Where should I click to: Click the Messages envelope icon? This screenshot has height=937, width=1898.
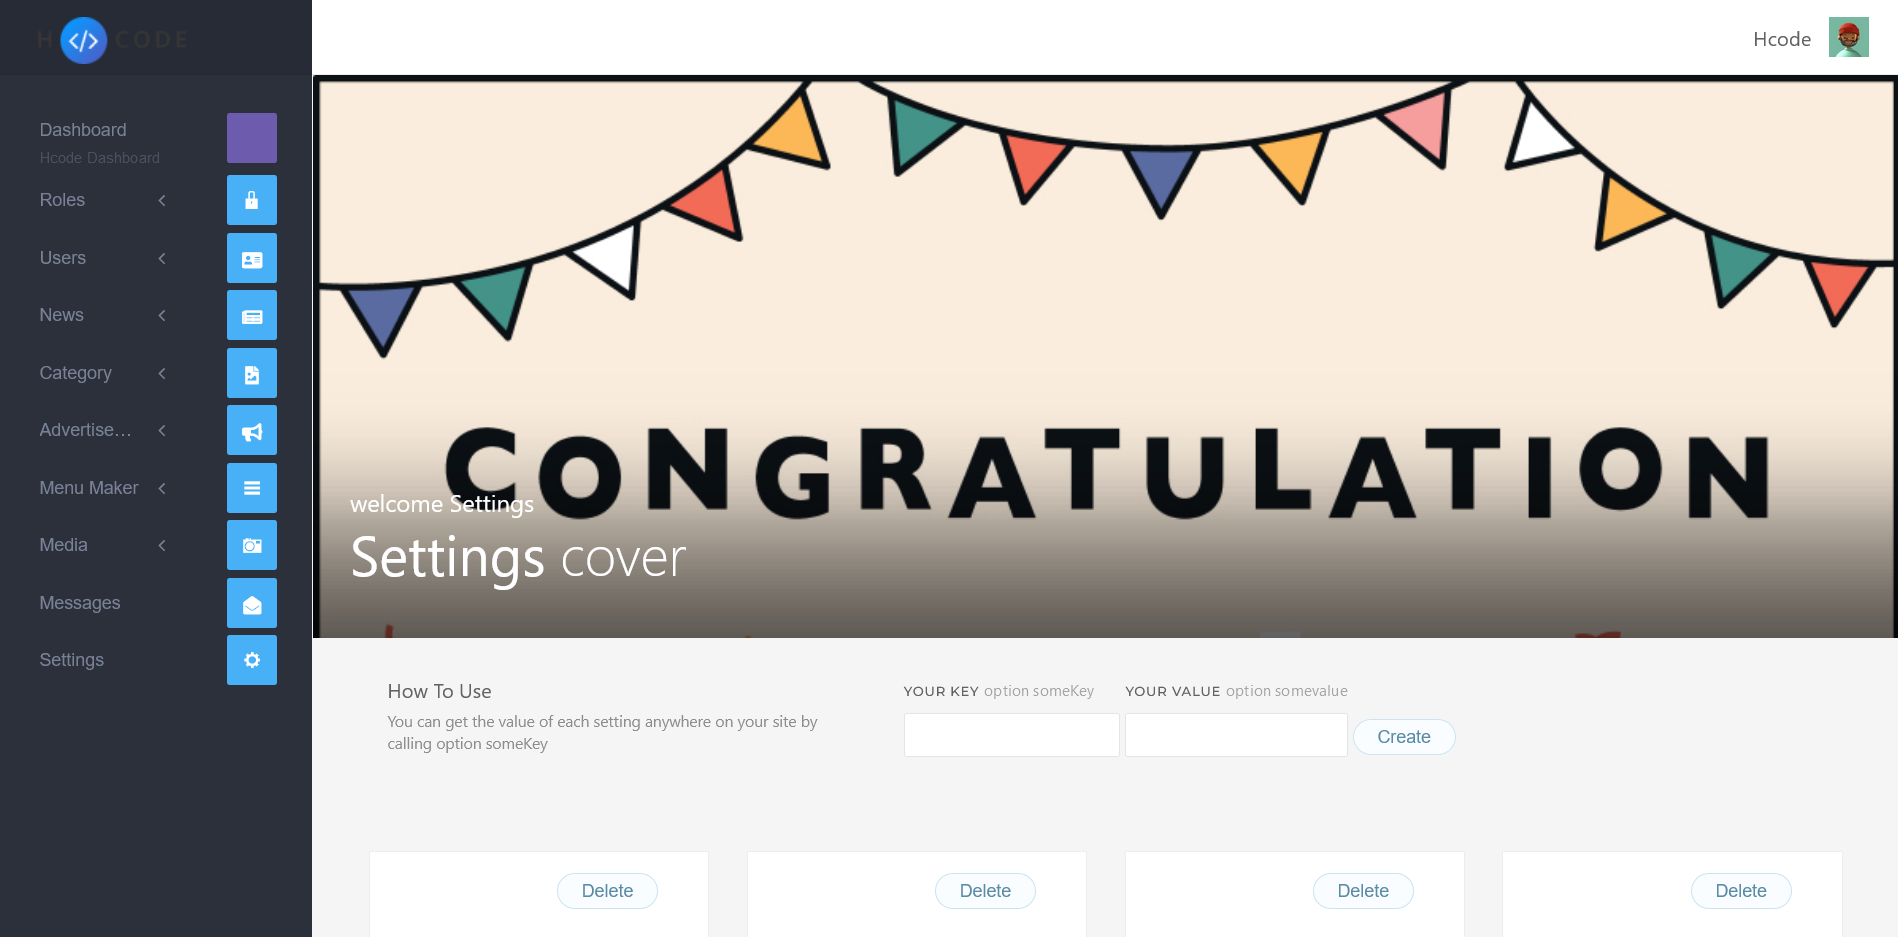coord(252,603)
